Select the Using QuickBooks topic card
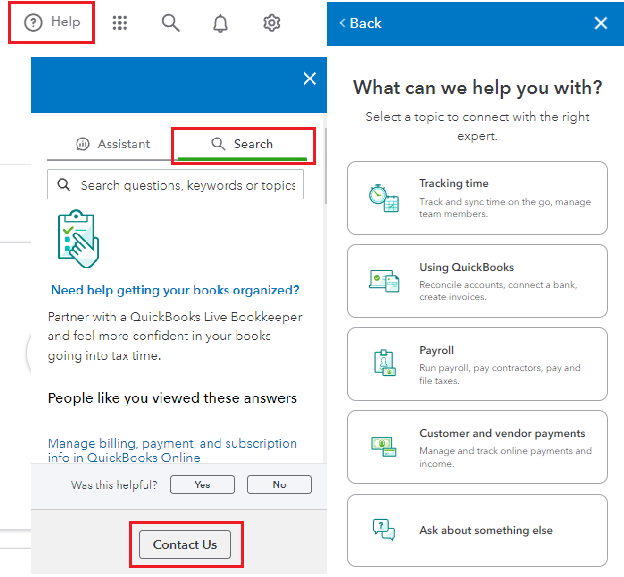 click(x=477, y=281)
